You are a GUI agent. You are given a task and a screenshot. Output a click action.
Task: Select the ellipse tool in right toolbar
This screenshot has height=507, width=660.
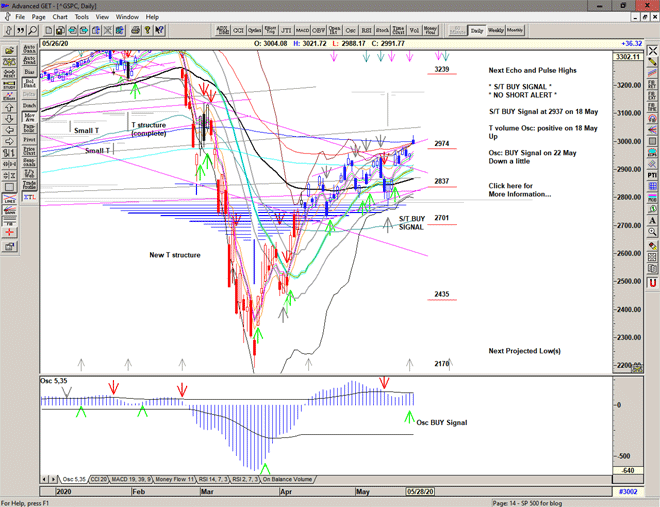(652, 152)
